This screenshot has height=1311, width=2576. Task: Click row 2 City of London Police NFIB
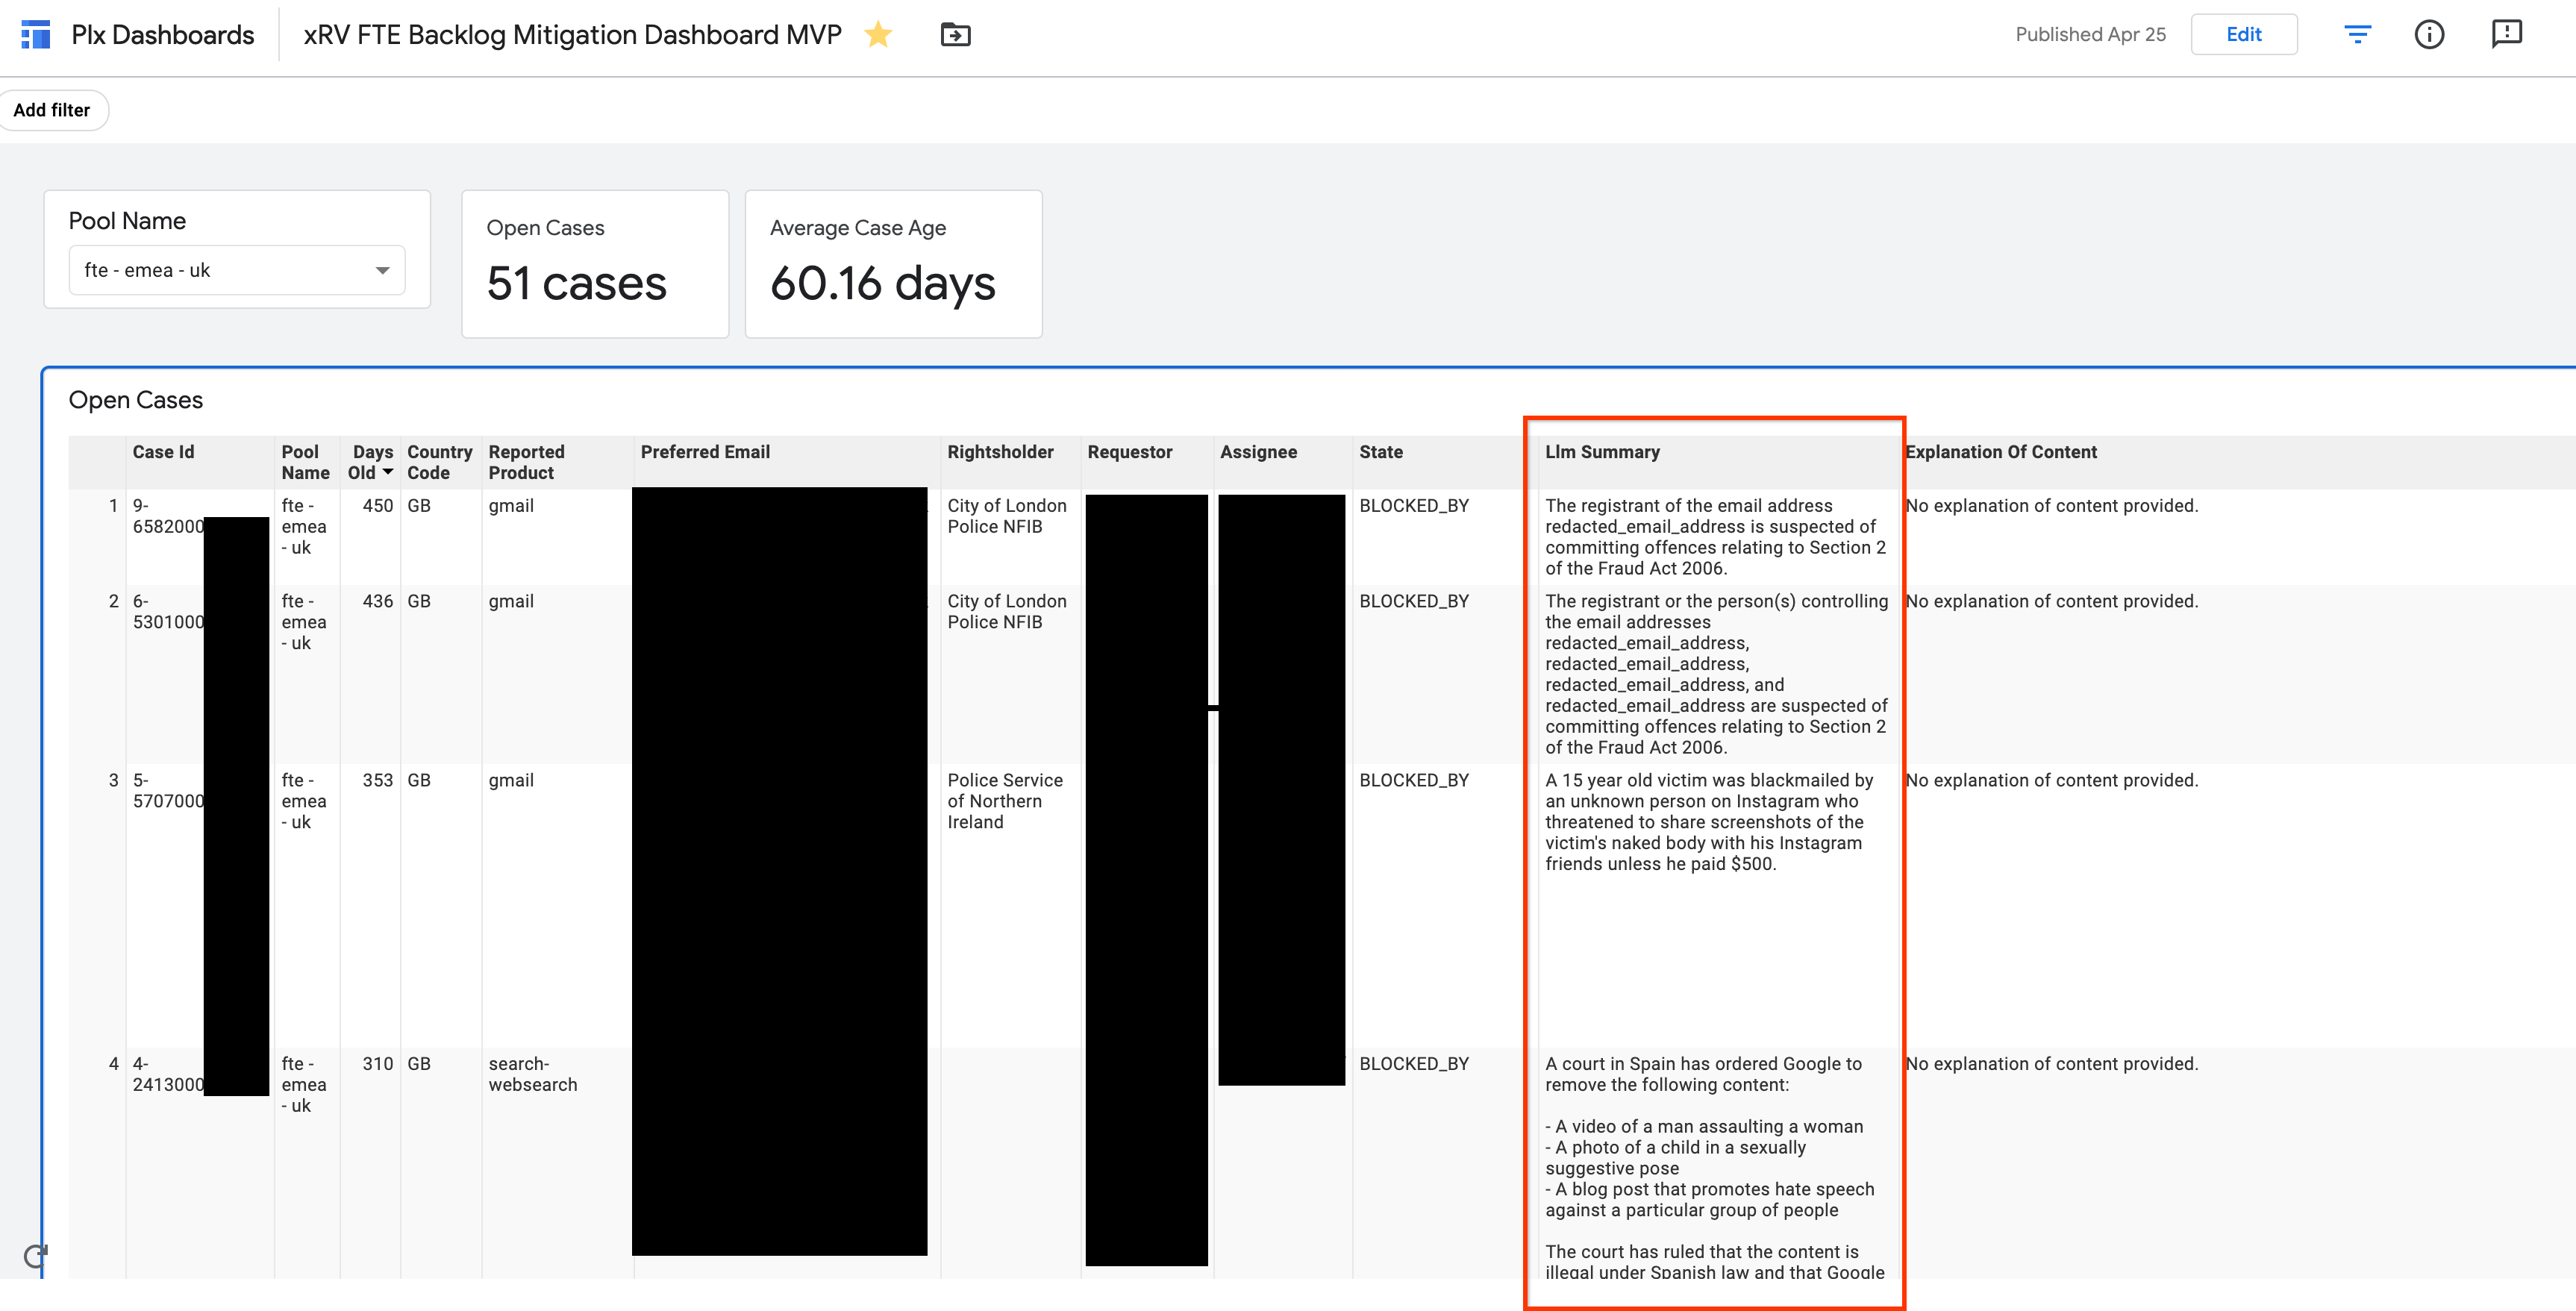1006,612
